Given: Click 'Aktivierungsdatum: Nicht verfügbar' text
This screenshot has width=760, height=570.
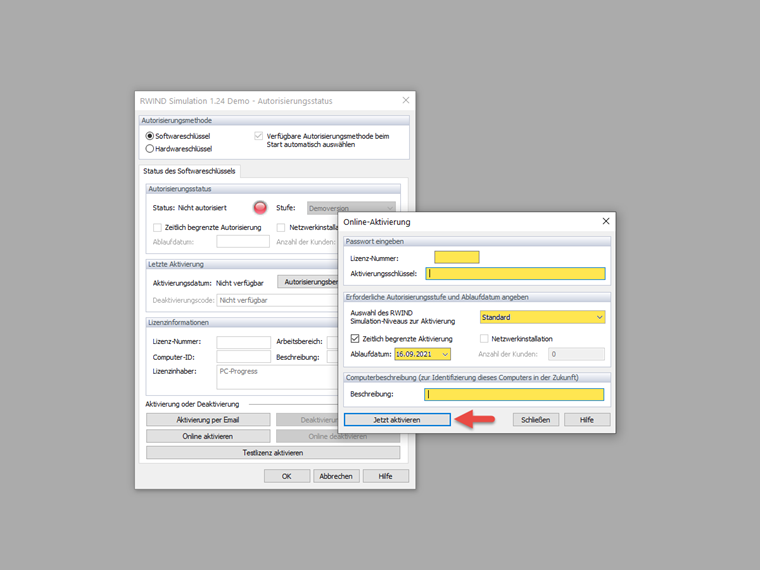Looking at the screenshot, I should [x=208, y=283].
